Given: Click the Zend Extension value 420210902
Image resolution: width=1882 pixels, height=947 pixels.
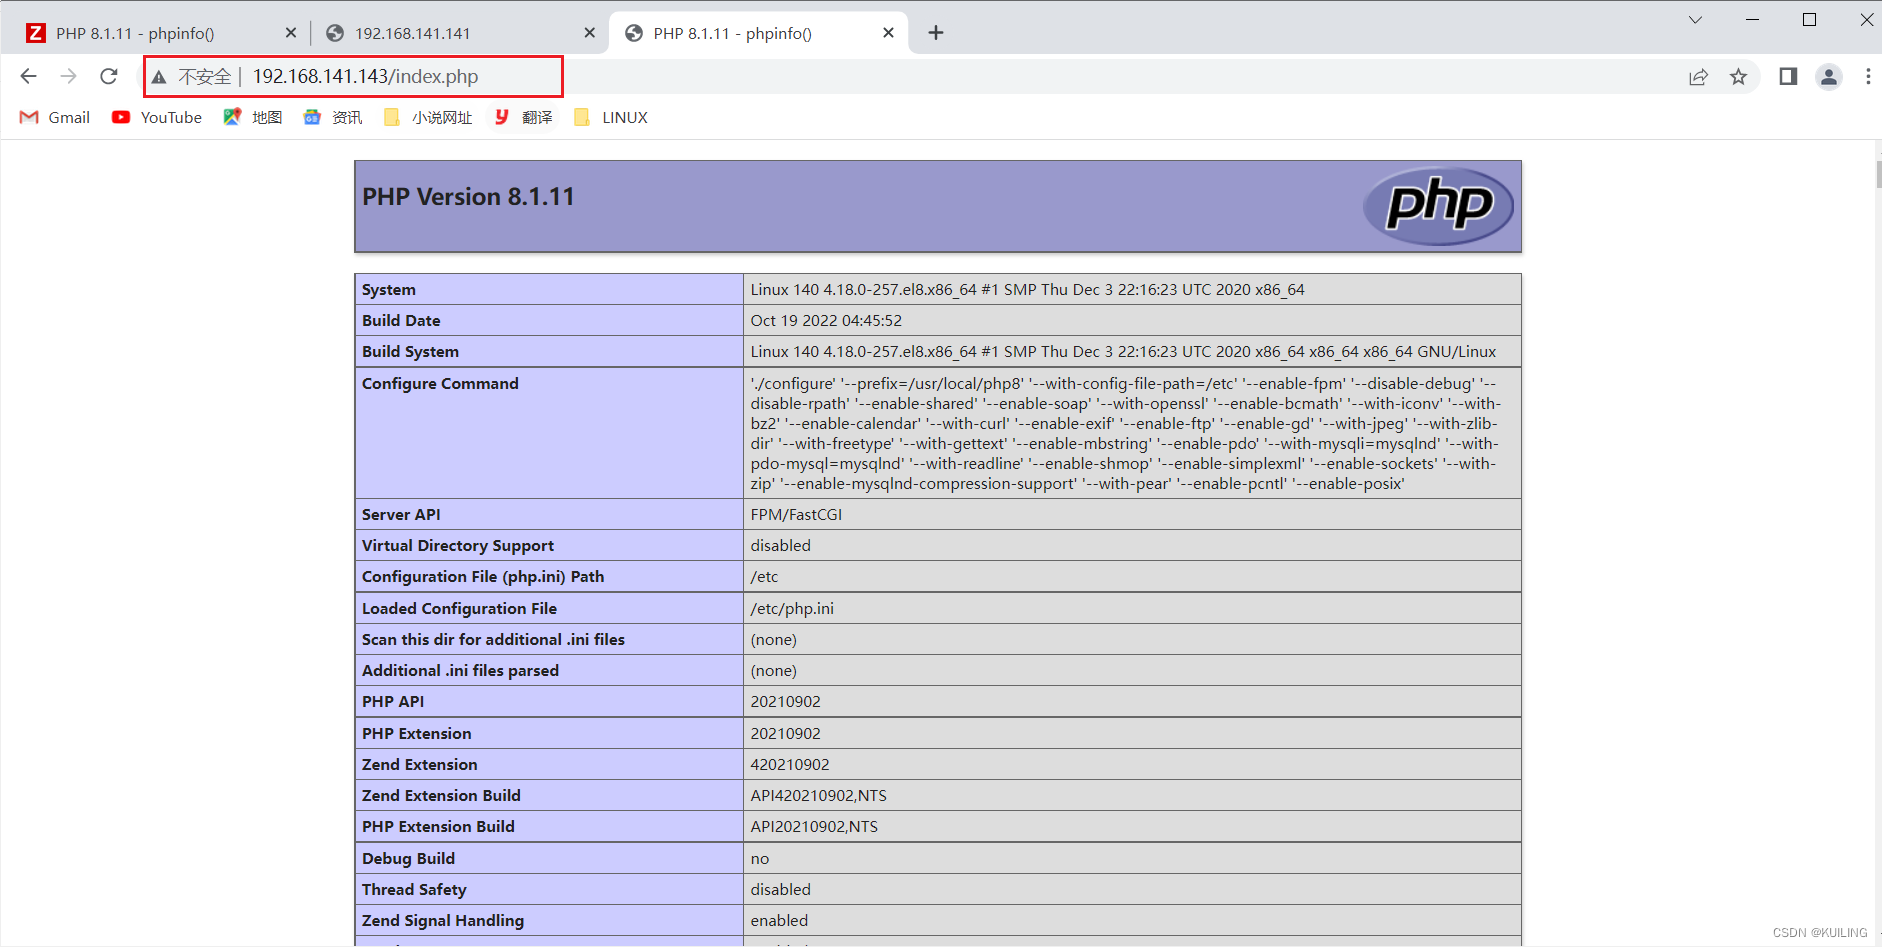Looking at the screenshot, I should coord(790,765).
